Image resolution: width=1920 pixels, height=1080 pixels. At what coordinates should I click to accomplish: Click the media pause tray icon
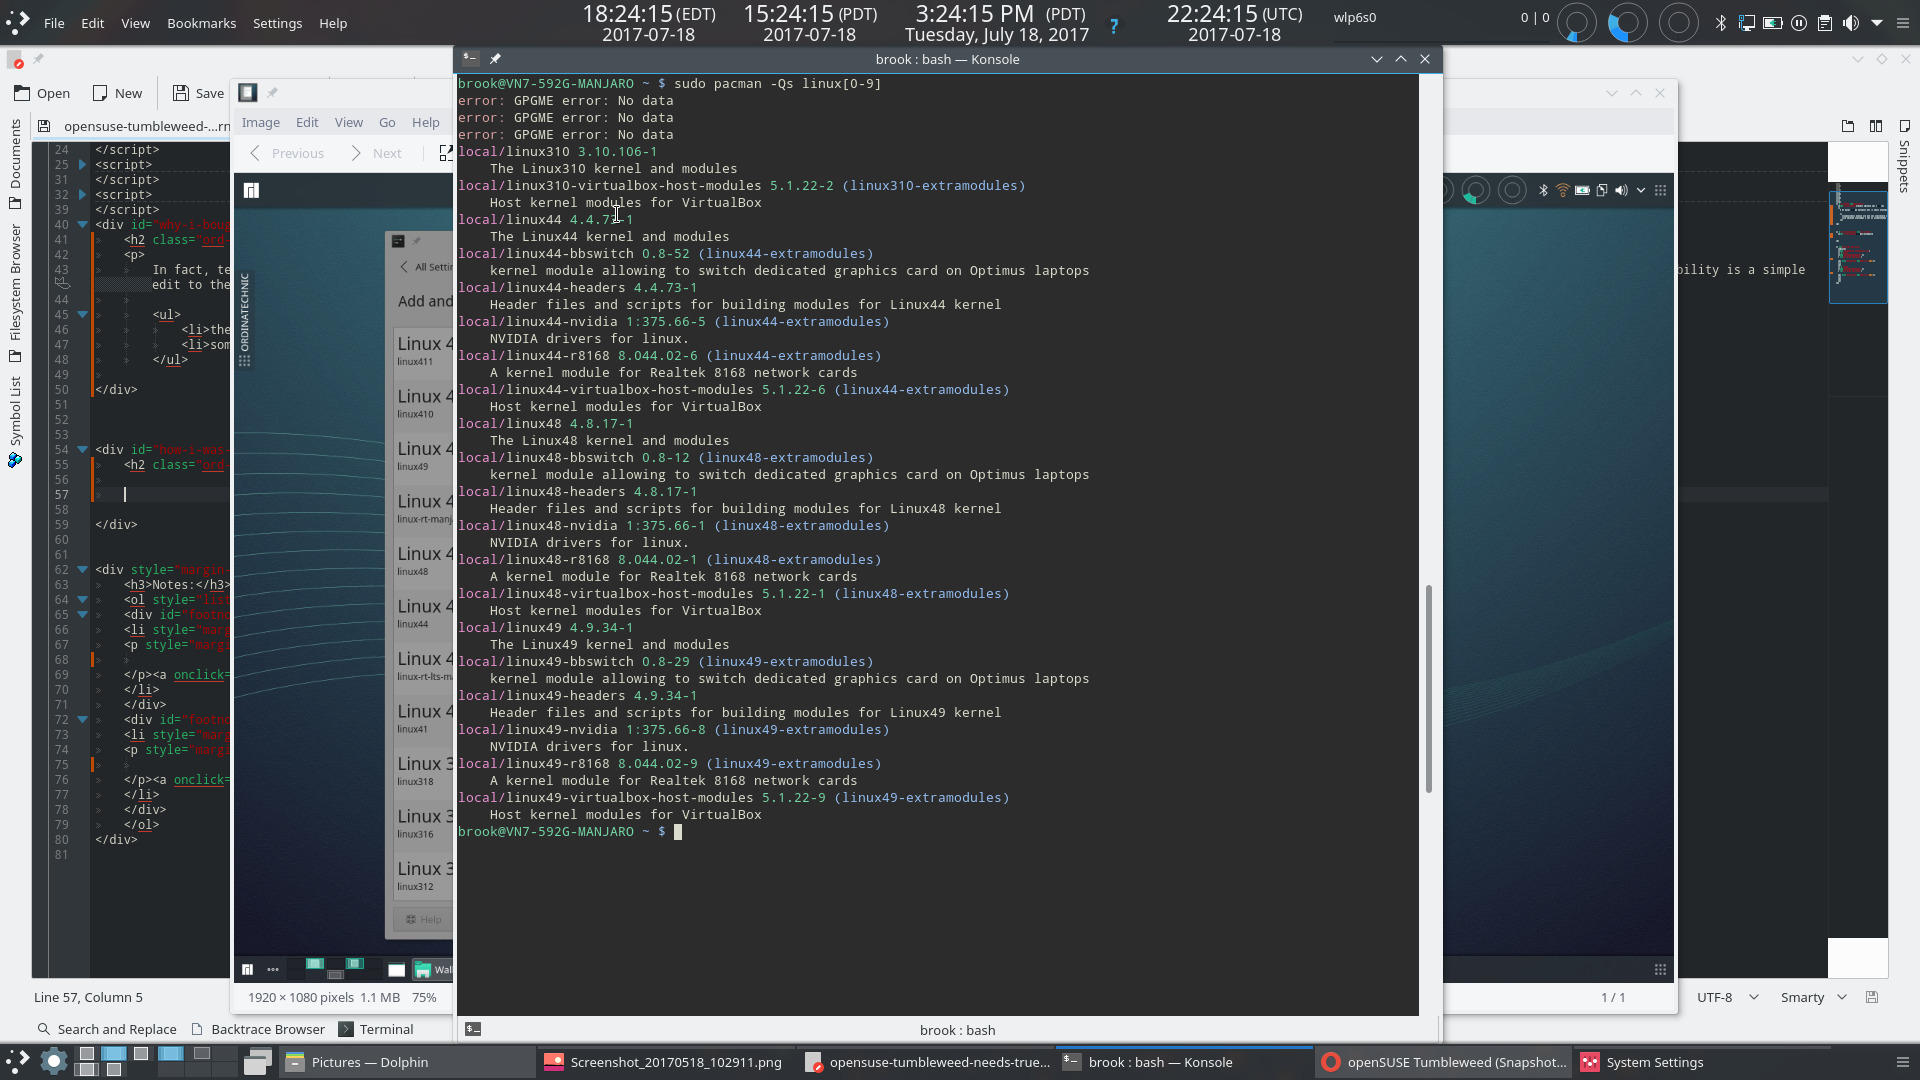(1799, 23)
